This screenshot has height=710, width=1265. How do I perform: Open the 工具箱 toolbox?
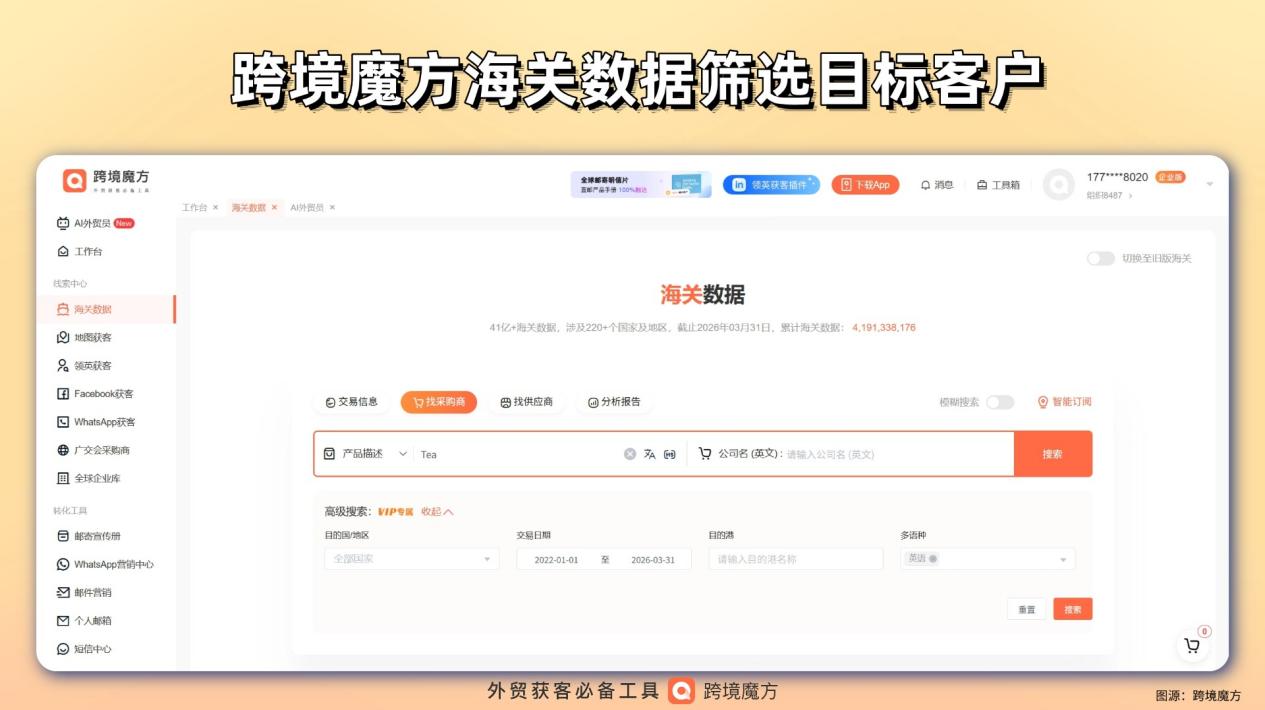pyautogui.click(x=1000, y=184)
